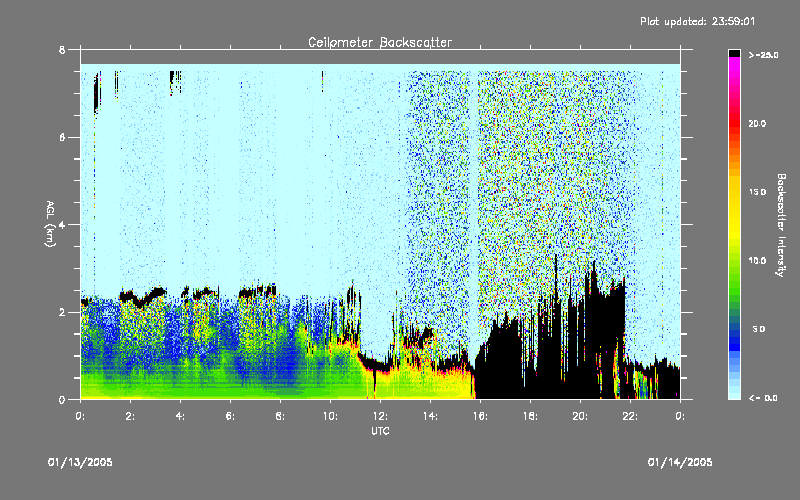Screen dimensions: 800x500
Task: Click the 'Plot updated: 23:59:01' timestamp
Action: pos(697,21)
